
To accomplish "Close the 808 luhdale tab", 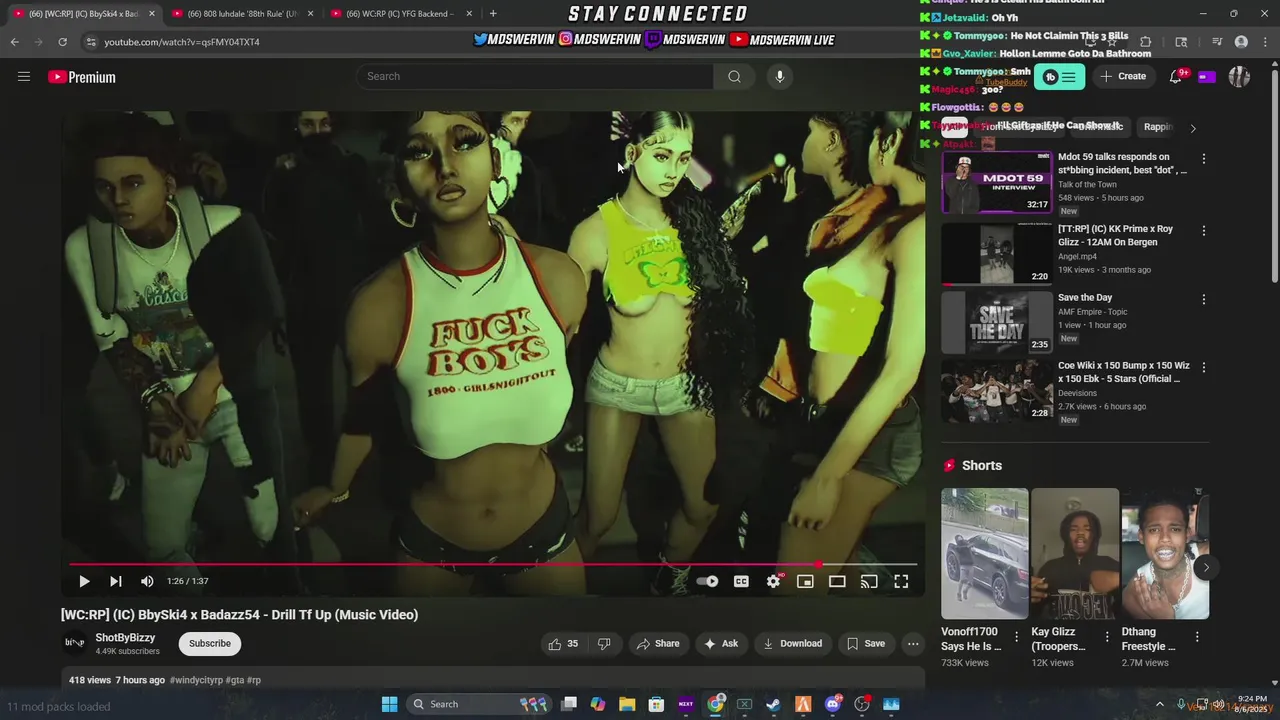I will (x=310, y=14).
